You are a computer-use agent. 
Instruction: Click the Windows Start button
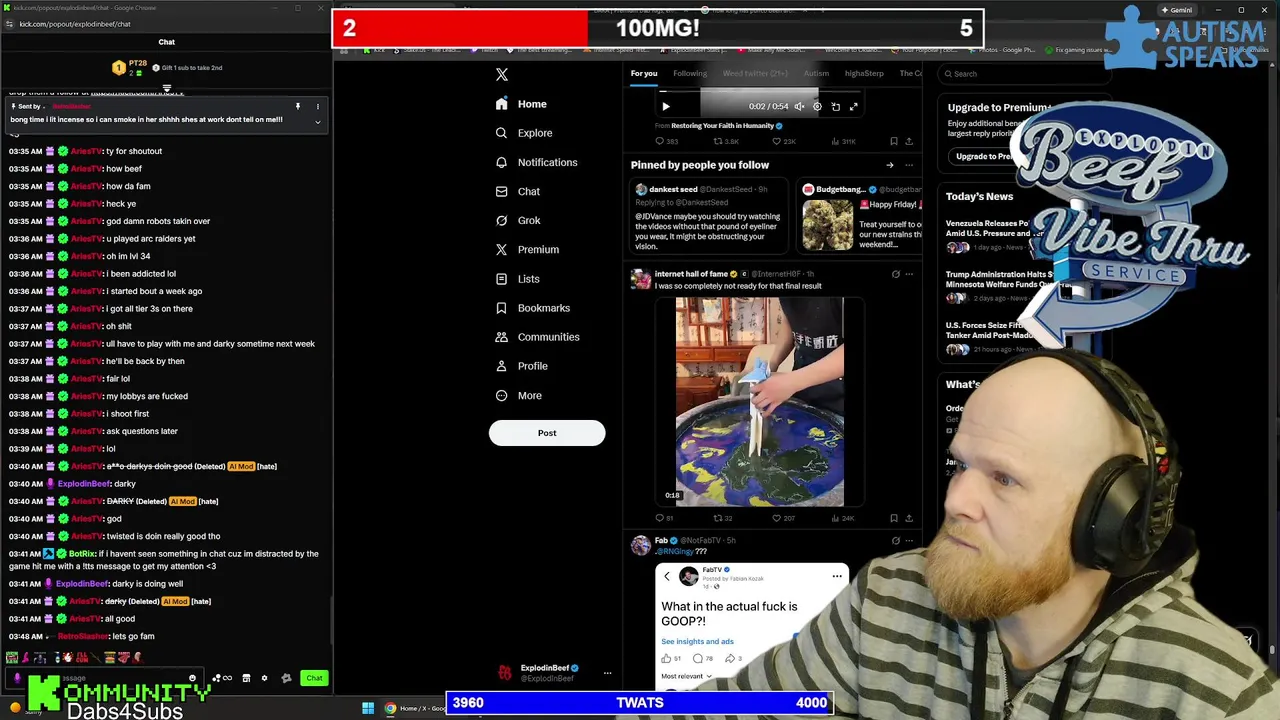(x=368, y=708)
